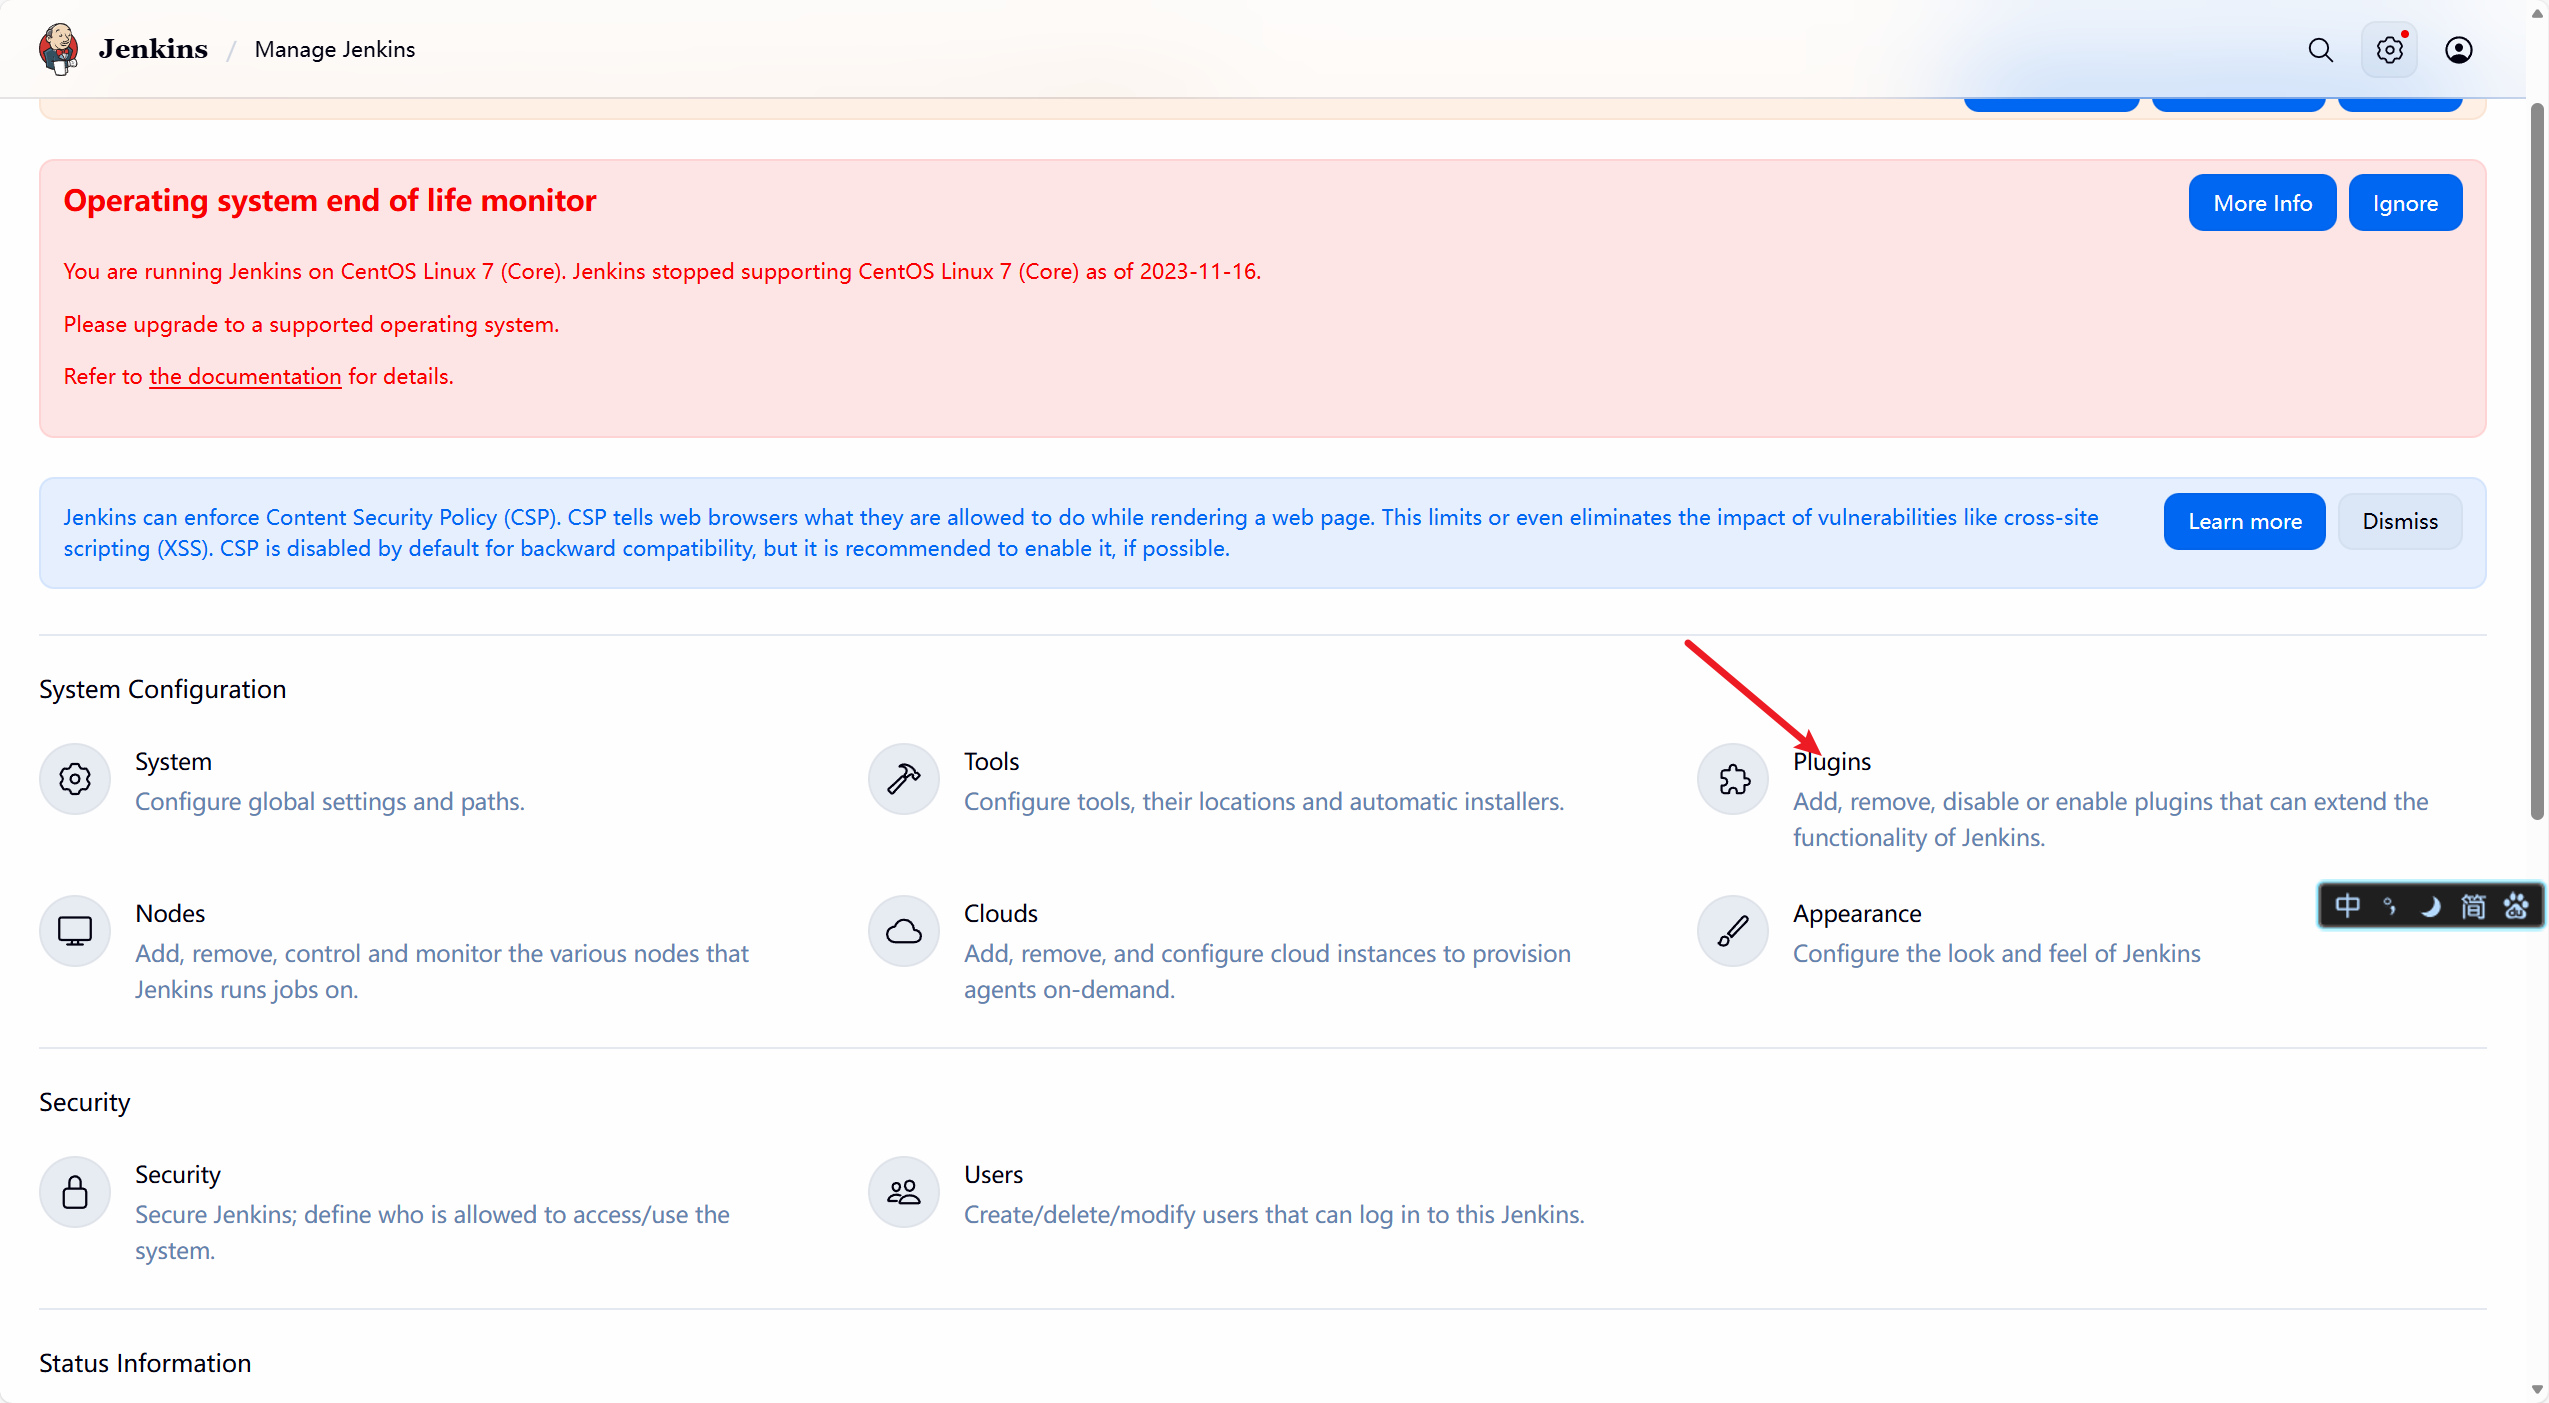Ignore the end of life warning
The height and width of the screenshot is (1403, 2549).
pos(2405,203)
